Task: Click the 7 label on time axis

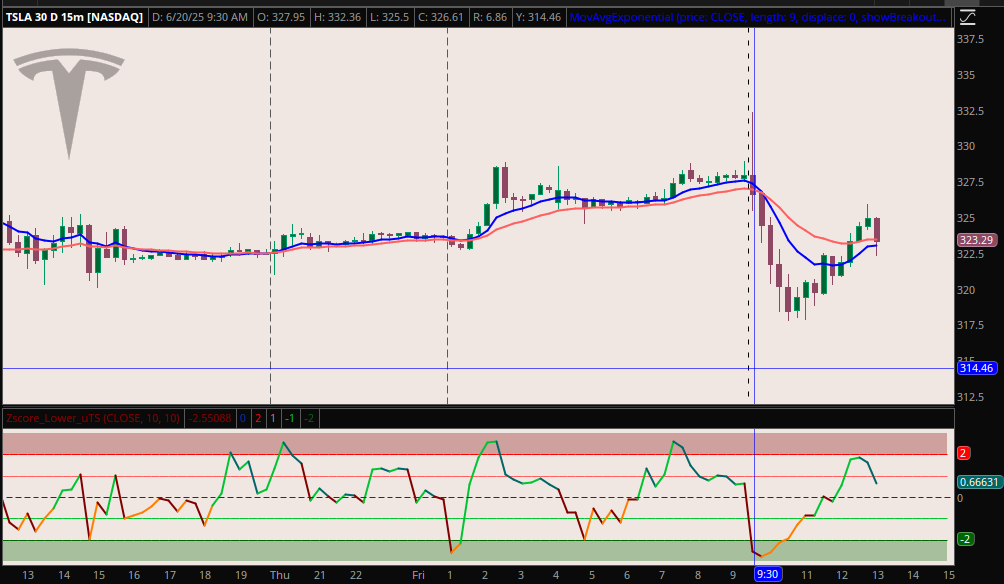Action: pyautogui.click(x=662, y=575)
